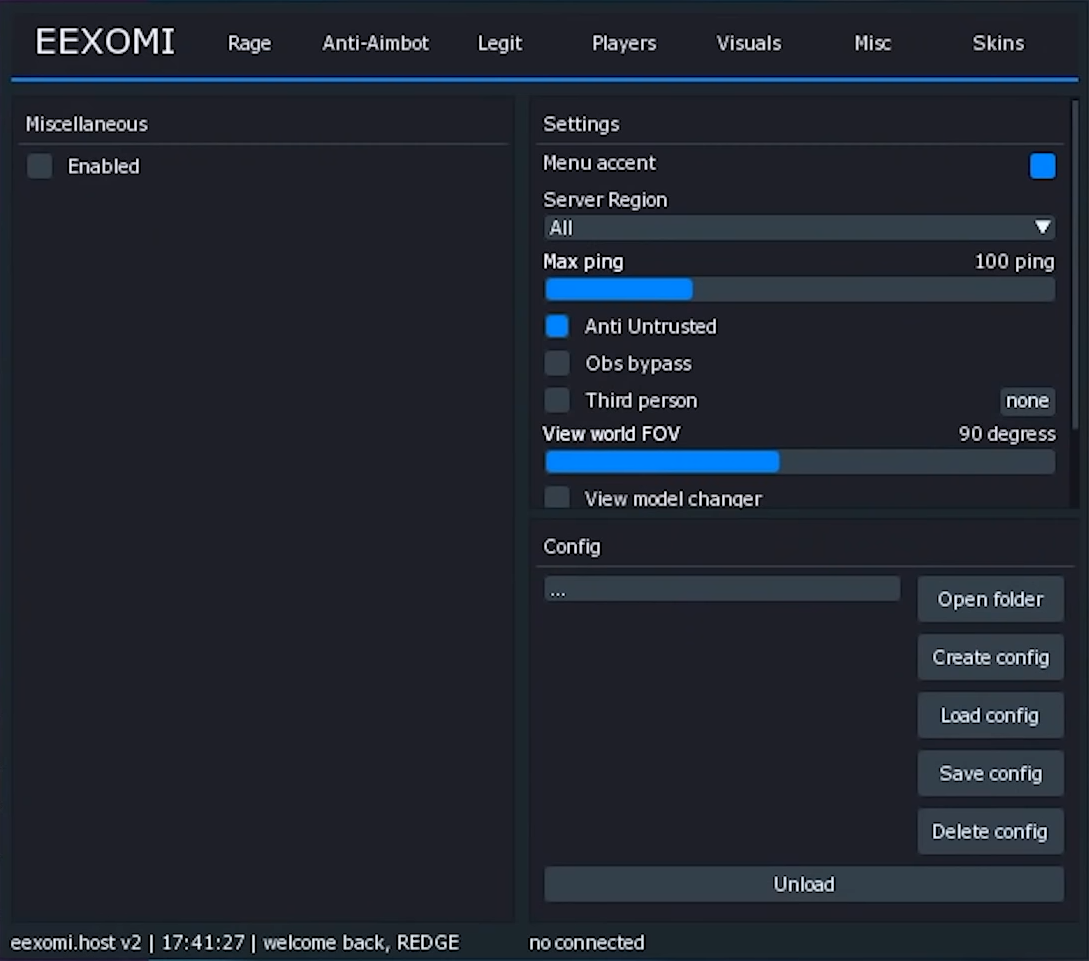Adjust the Max ping slider
Viewport: 1089px width, 961px height.
tap(799, 289)
